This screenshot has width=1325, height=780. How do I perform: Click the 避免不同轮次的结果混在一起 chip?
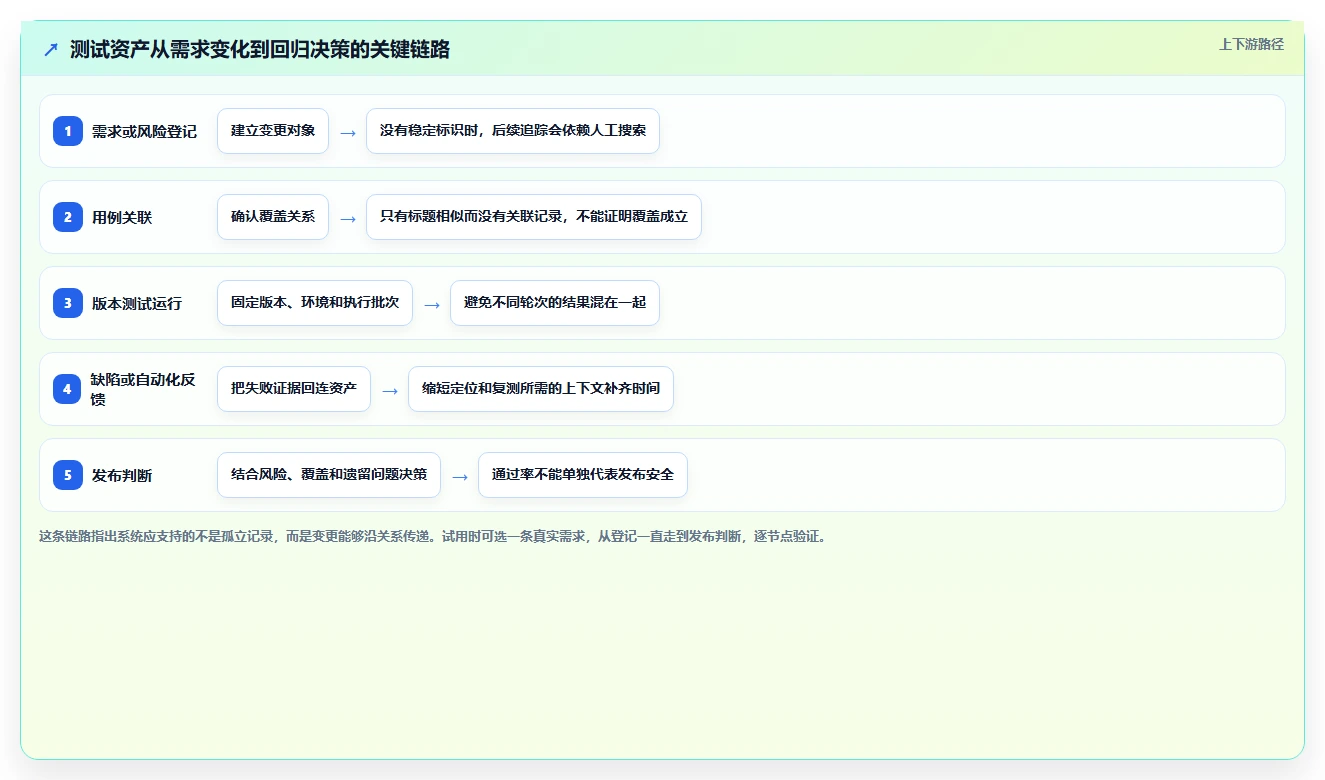[x=555, y=303]
